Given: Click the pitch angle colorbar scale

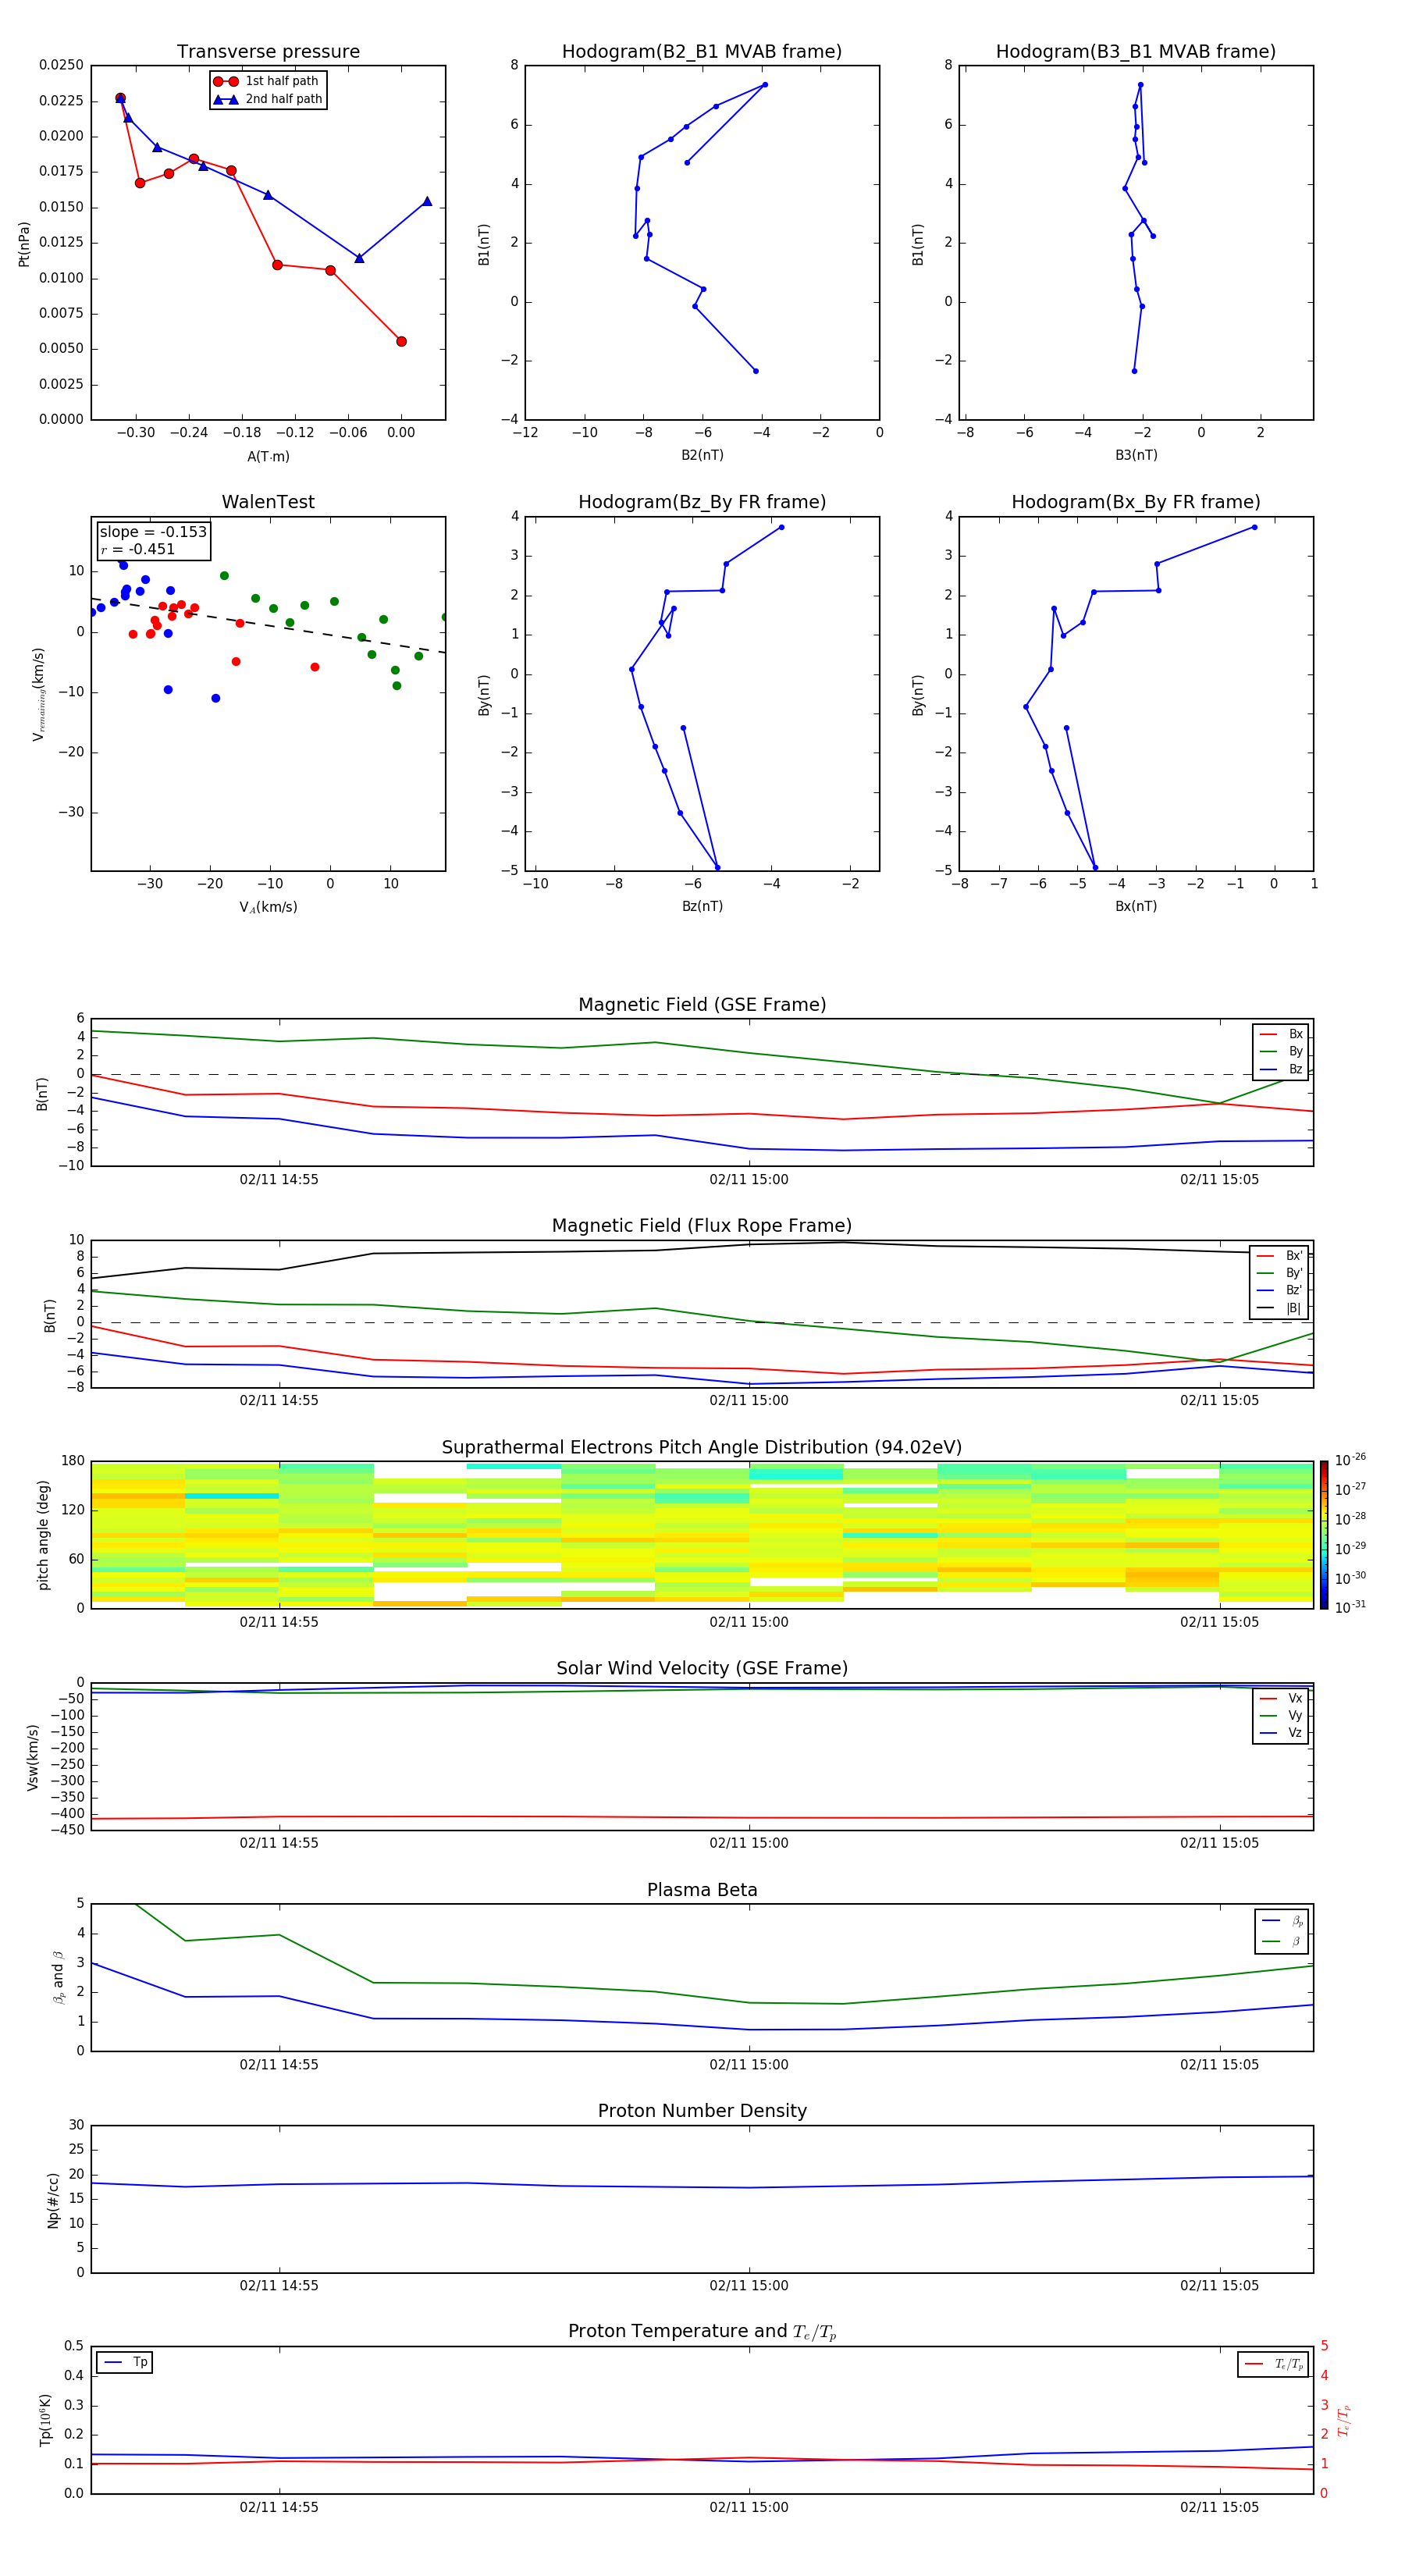Looking at the screenshot, I should (1324, 1535).
